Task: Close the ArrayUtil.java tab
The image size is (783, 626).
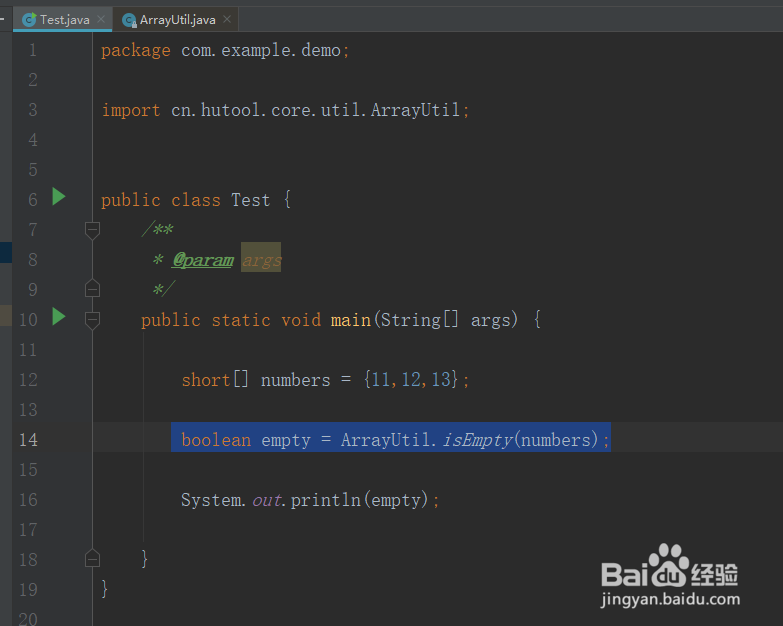Action: coord(227,19)
